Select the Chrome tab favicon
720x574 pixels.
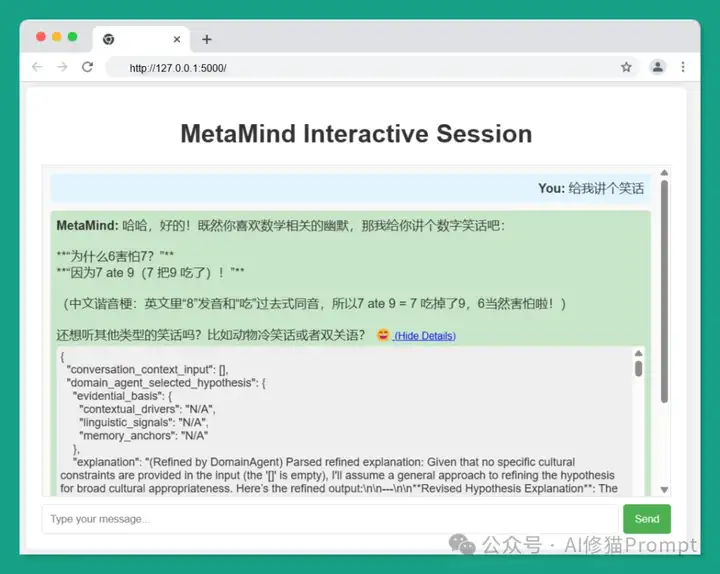(108, 39)
